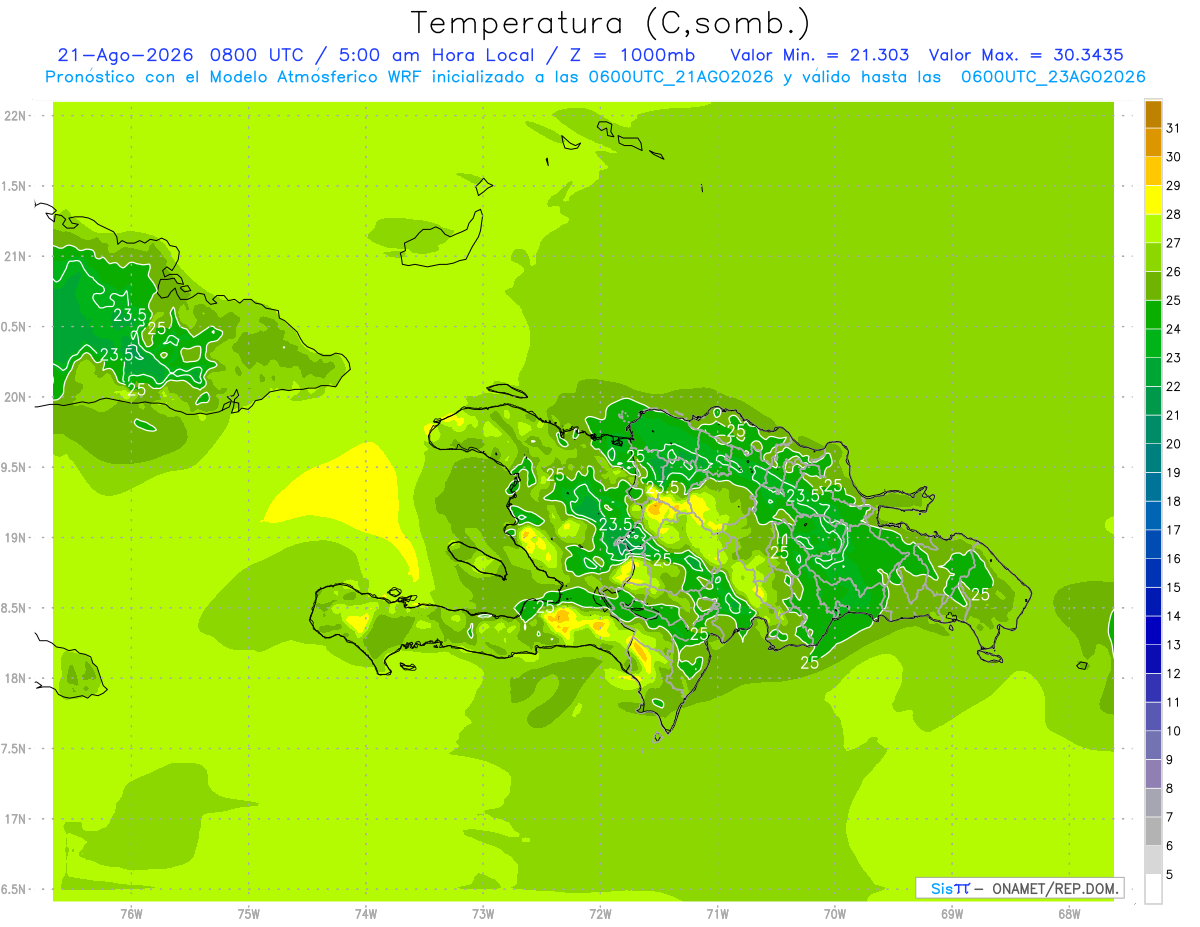Click the "70W" longitude axis label
1200x927 pixels.
click(835, 913)
